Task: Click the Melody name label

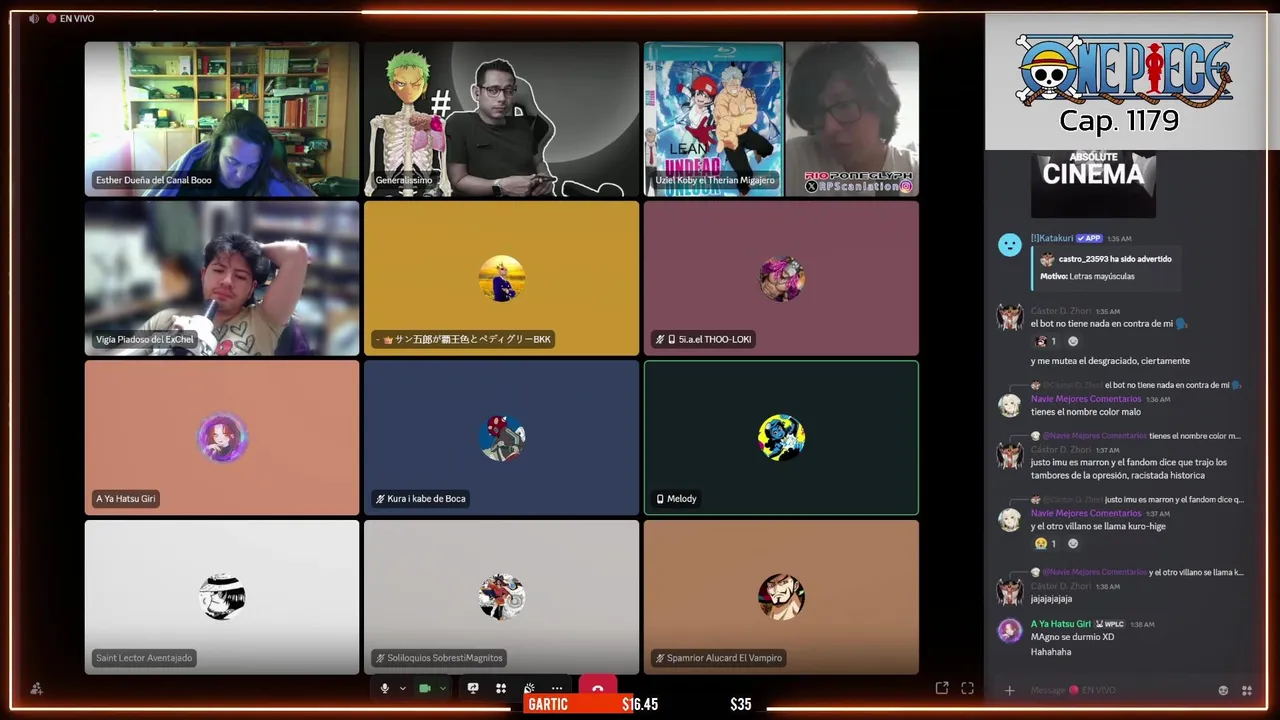Action: tap(676, 498)
